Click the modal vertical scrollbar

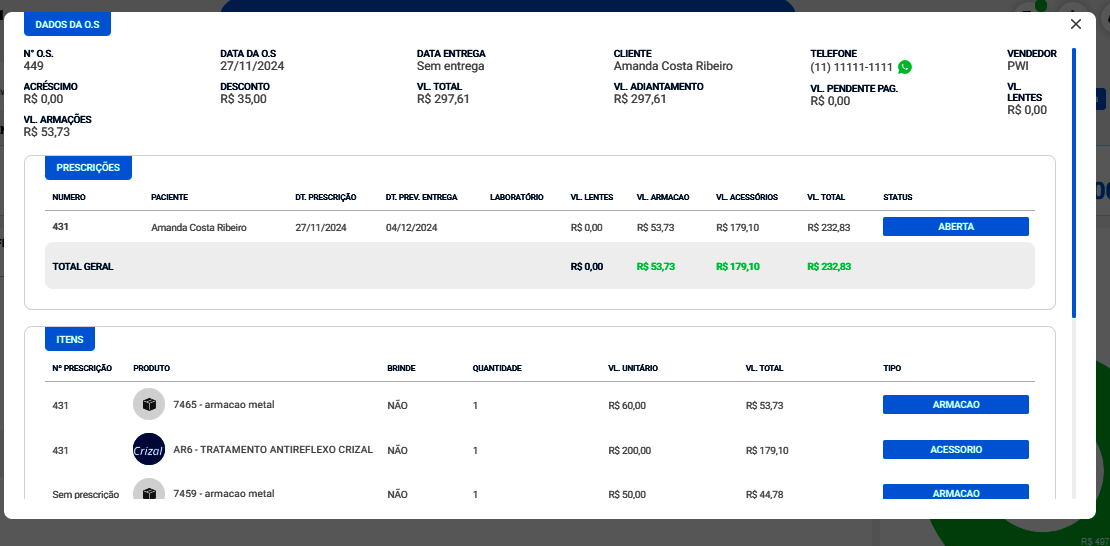(1074, 180)
